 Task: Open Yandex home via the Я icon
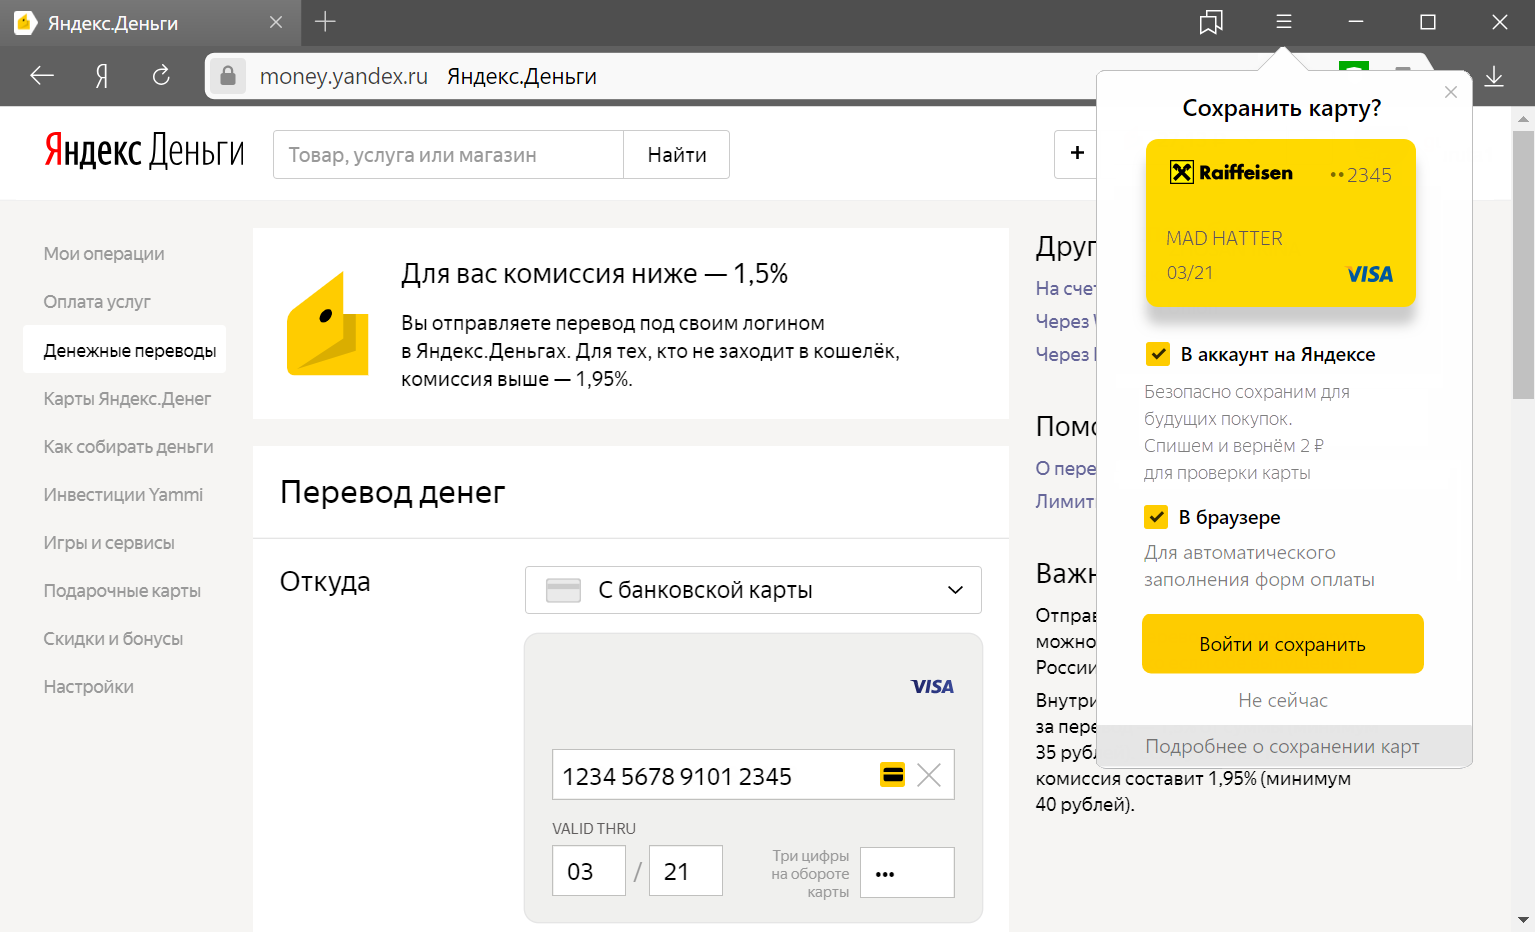point(101,76)
